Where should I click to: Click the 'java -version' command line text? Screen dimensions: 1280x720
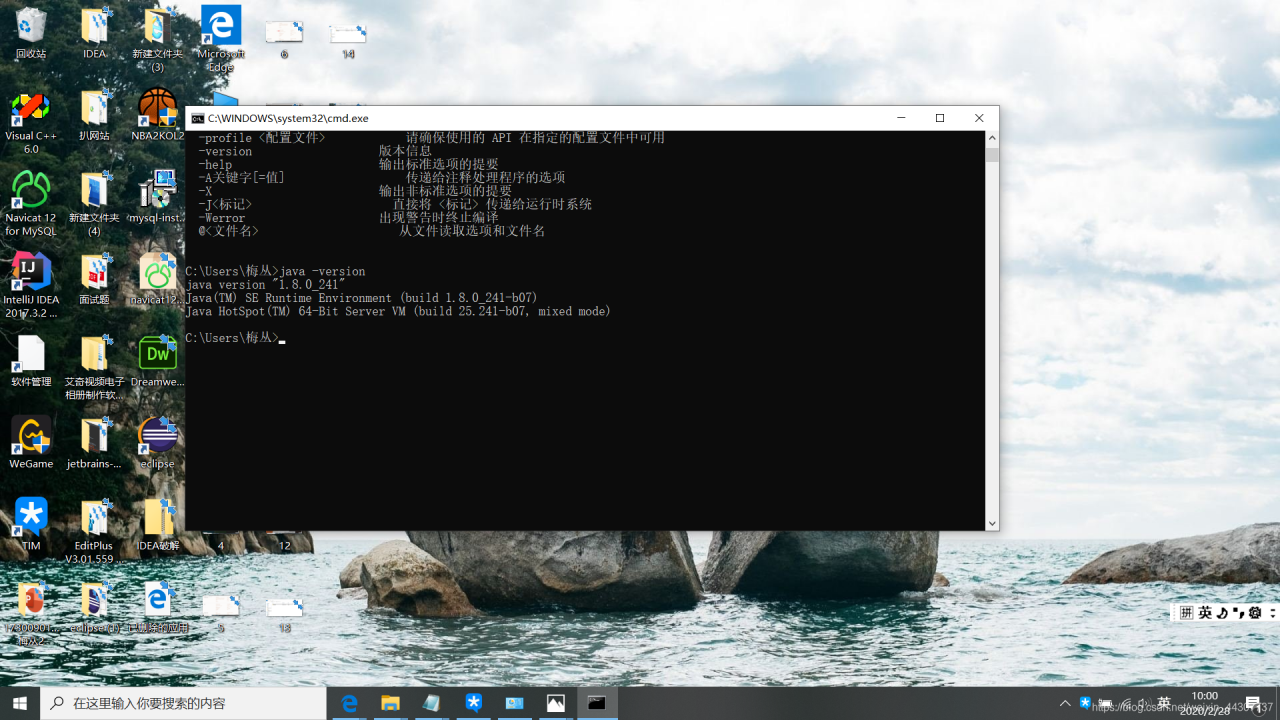(322, 271)
